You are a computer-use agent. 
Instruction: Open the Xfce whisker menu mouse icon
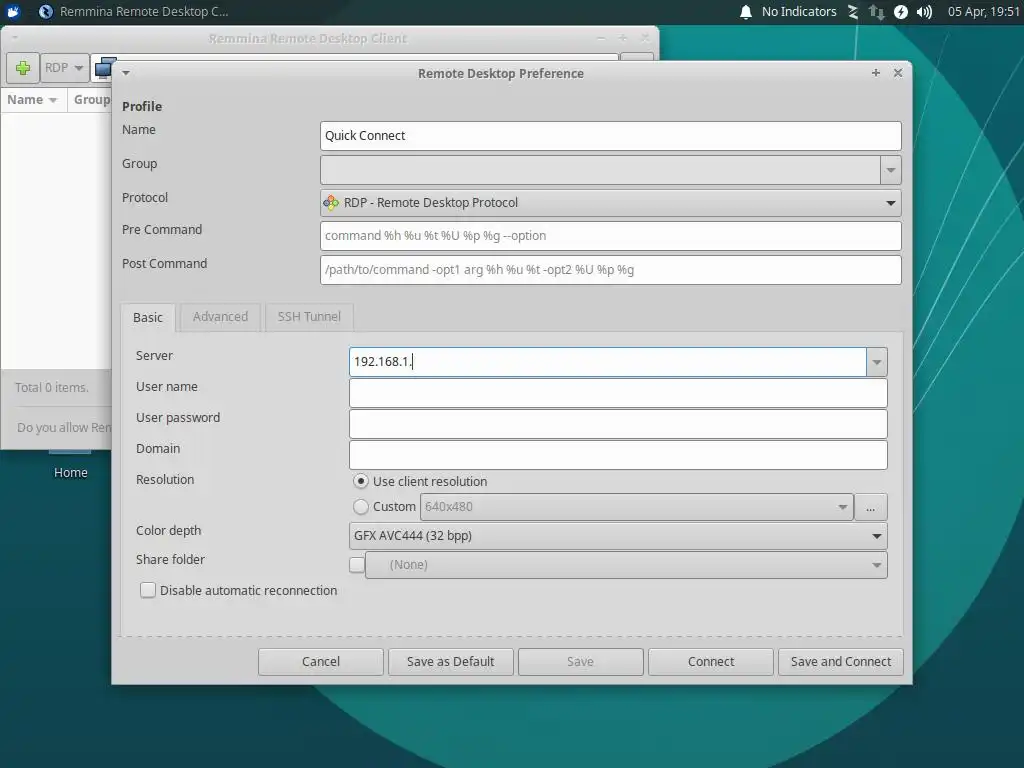13,11
